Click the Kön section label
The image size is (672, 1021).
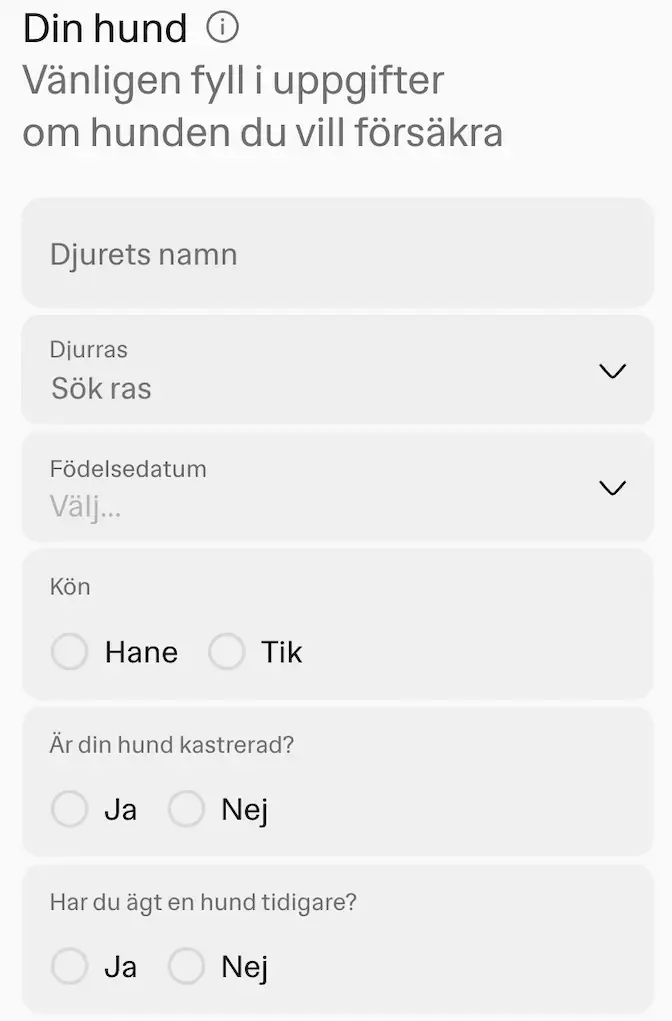pos(70,587)
